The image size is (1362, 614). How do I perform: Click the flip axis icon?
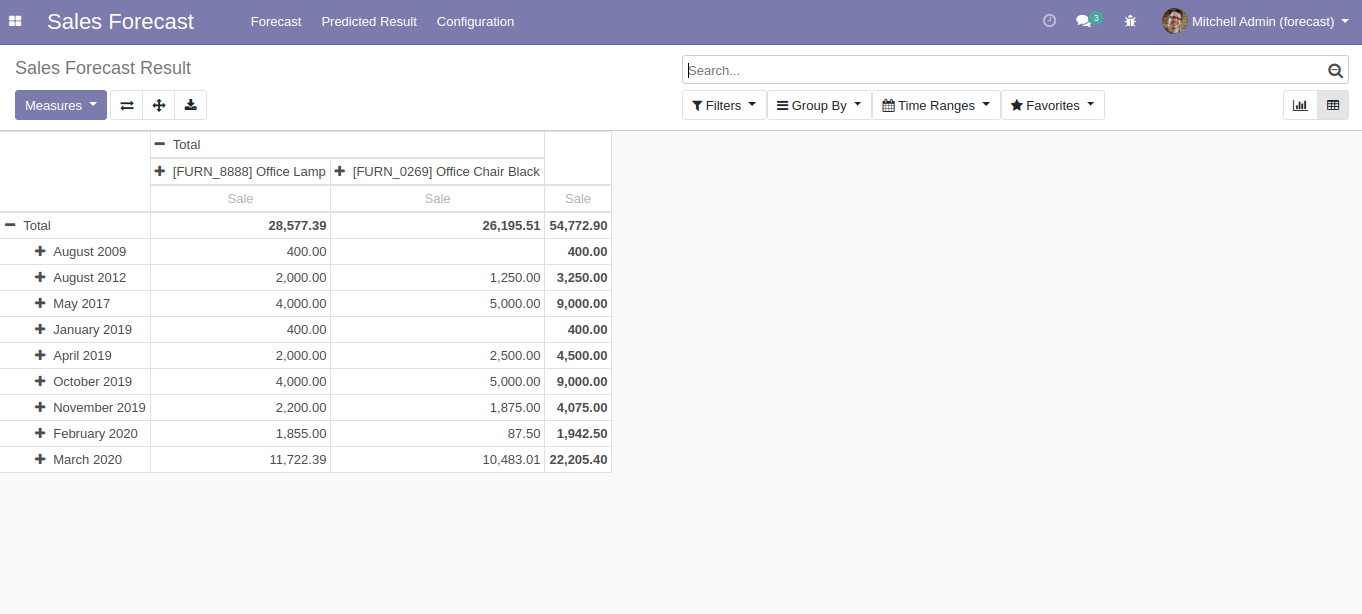coord(127,105)
